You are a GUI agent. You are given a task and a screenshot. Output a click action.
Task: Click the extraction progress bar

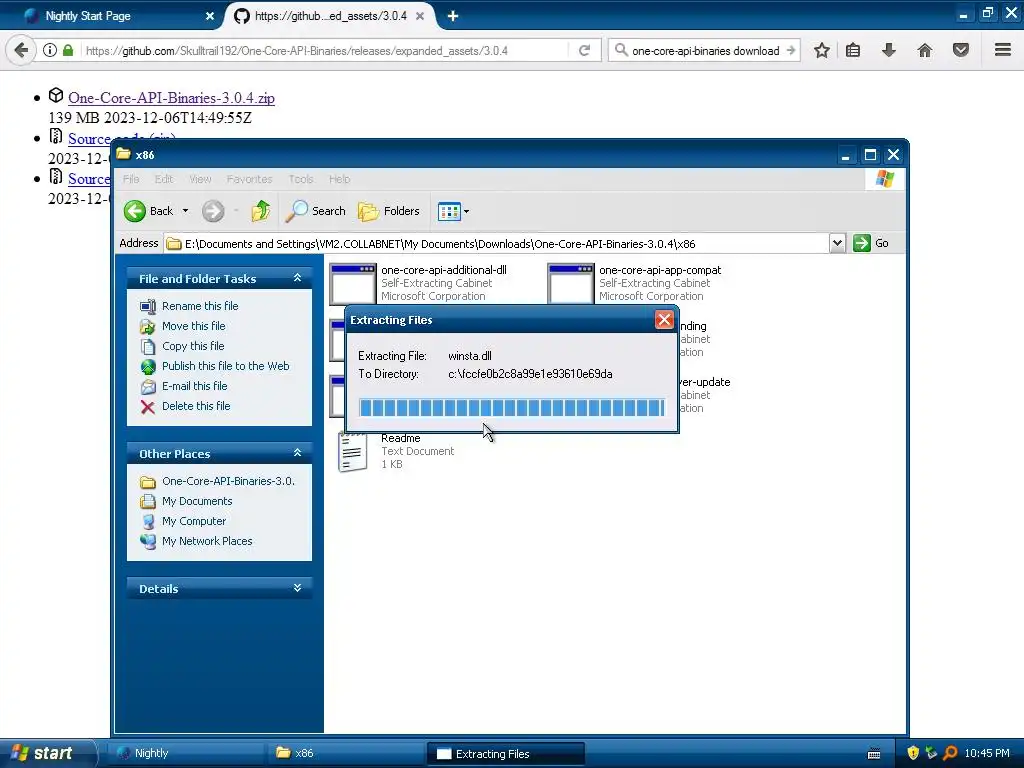512,408
